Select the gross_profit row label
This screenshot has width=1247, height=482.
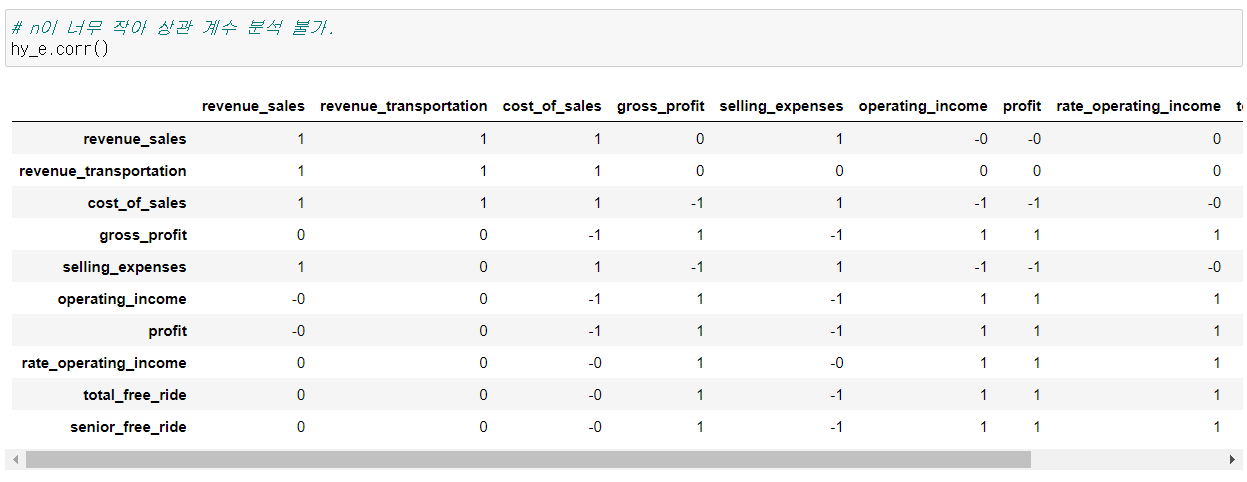coord(143,235)
